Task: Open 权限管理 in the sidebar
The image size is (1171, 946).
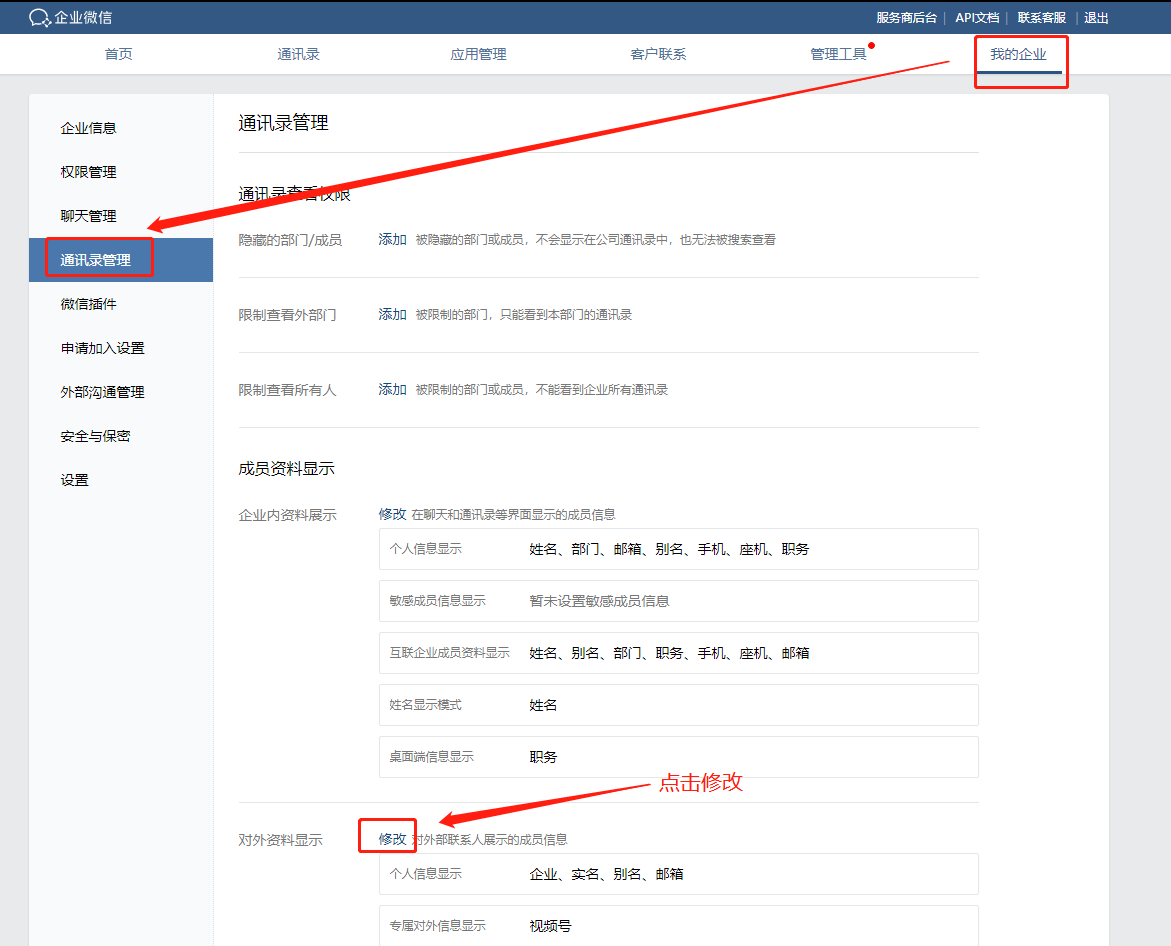Action: tap(88, 172)
